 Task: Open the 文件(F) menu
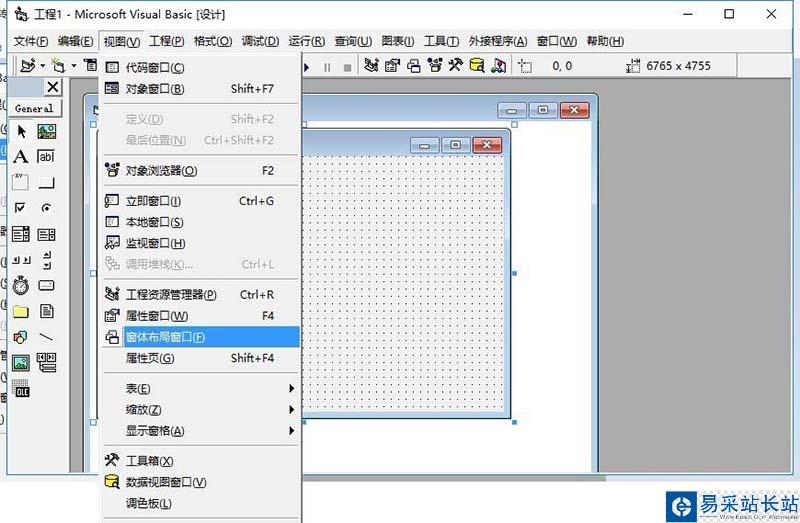coord(31,41)
